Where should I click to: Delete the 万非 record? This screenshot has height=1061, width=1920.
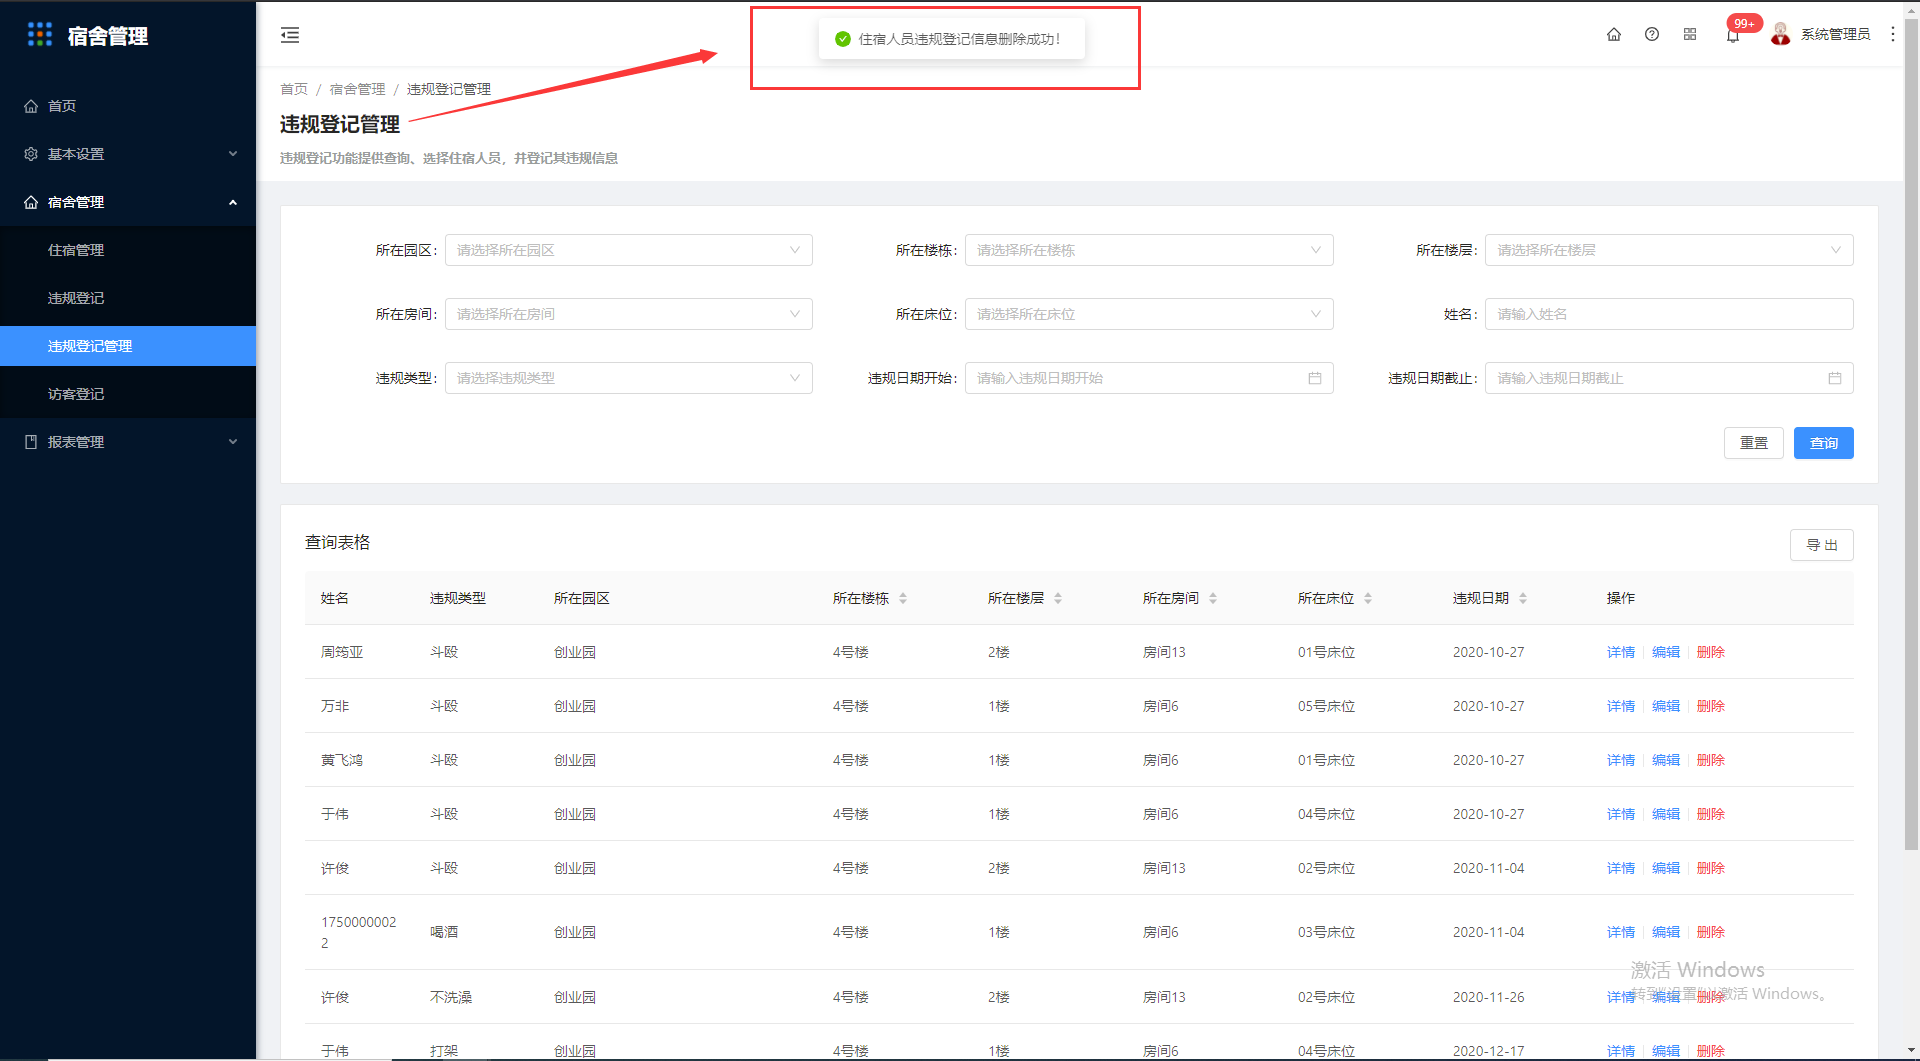[x=1711, y=706]
